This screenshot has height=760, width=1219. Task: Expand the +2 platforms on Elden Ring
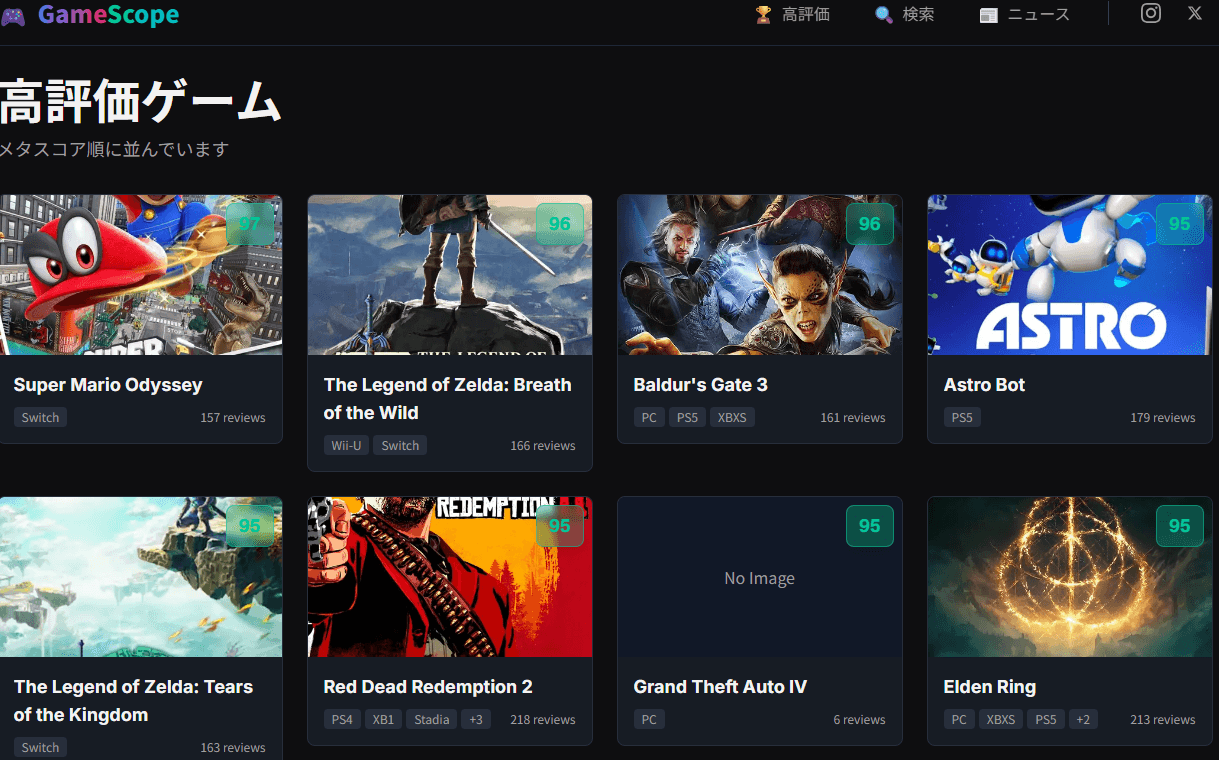pyautogui.click(x=1083, y=719)
